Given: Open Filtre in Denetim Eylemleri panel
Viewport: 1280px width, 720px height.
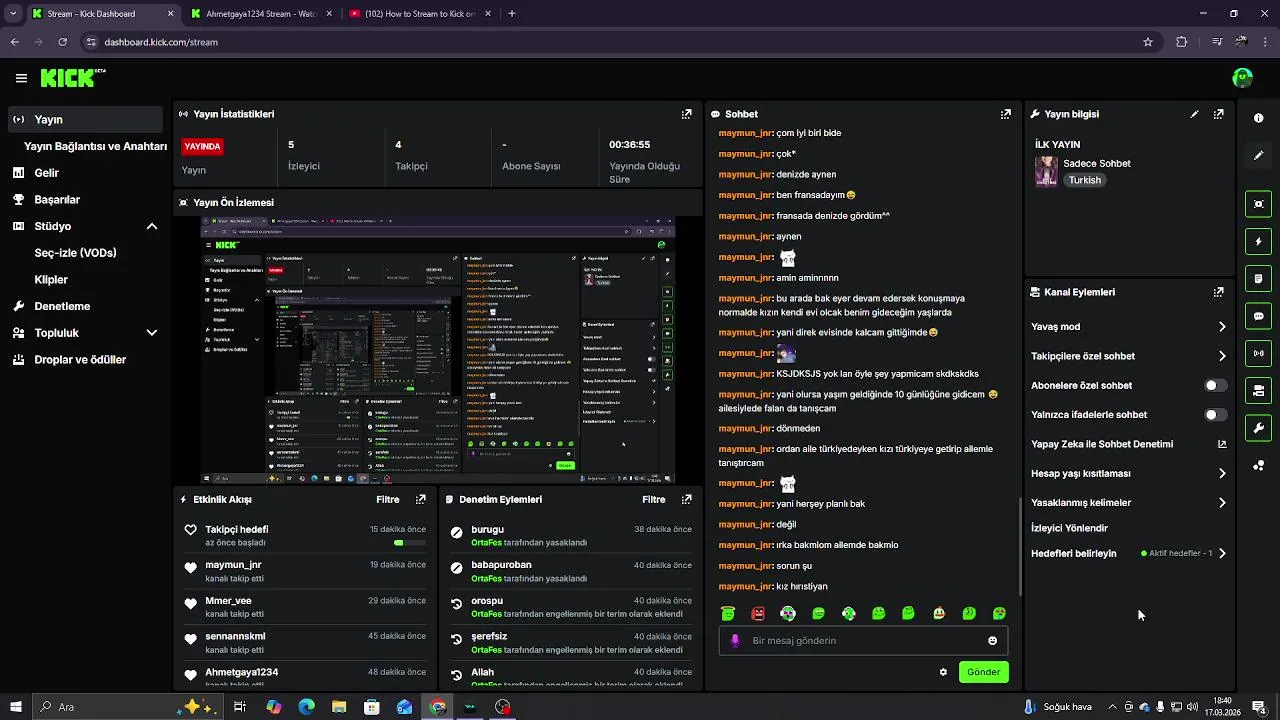Looking at the screenshot, I should pos(653,499).
